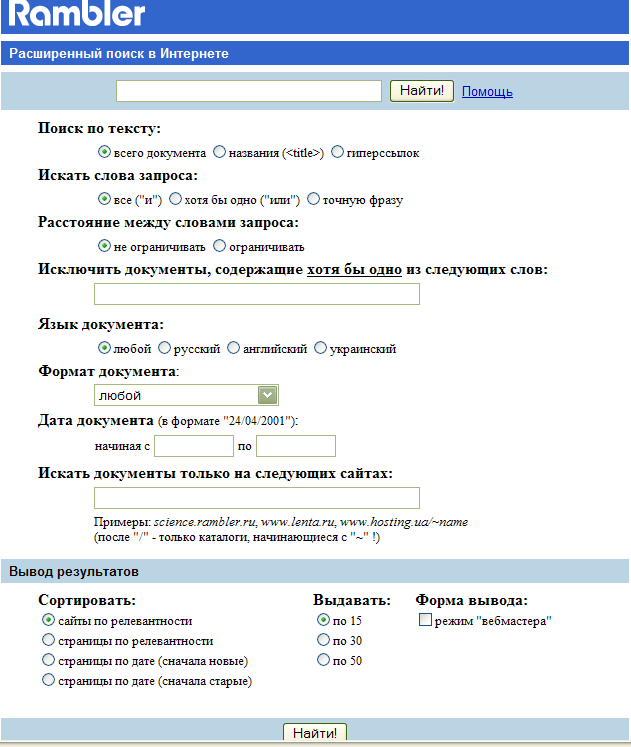
Task: Select 'по 30' results per page
Action: tap(323, 640)
